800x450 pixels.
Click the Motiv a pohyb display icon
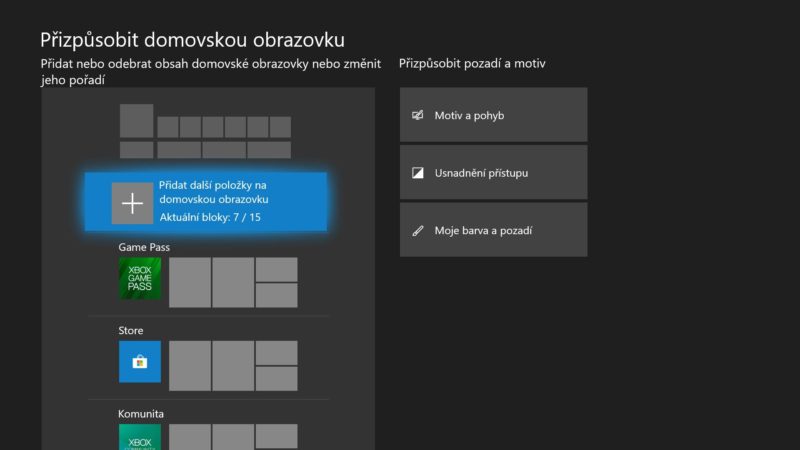pyautogui.click(x=417, y=115)
